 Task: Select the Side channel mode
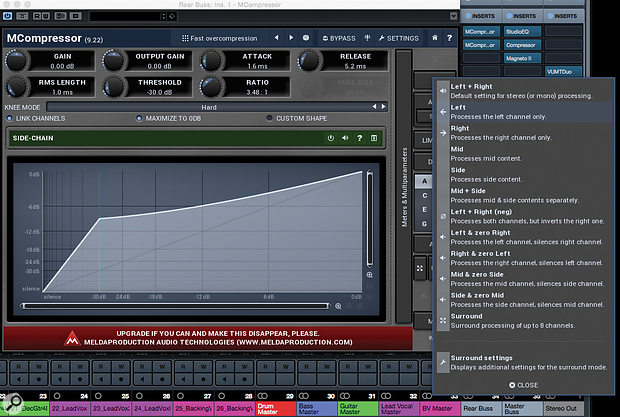[x=524, y=175]
